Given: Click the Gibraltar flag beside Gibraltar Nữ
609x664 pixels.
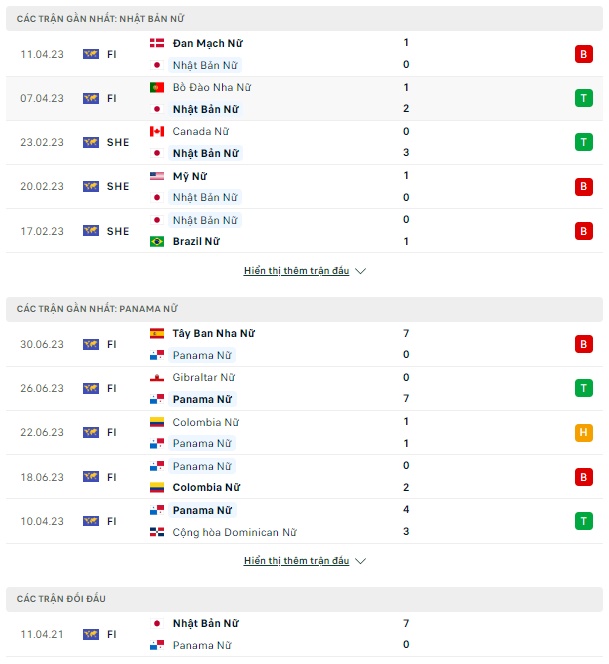Looking at the screenshot, I should click(157, 377).
